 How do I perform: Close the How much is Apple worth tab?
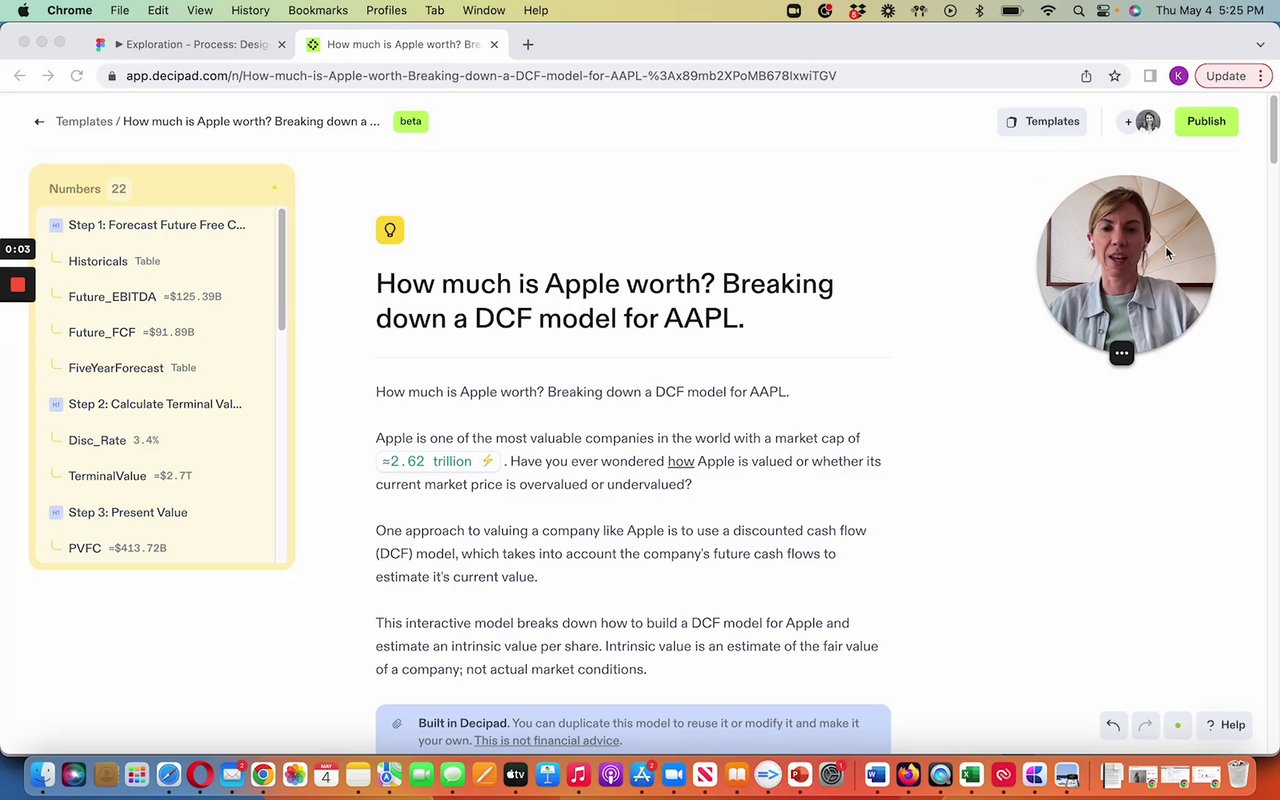496,44
